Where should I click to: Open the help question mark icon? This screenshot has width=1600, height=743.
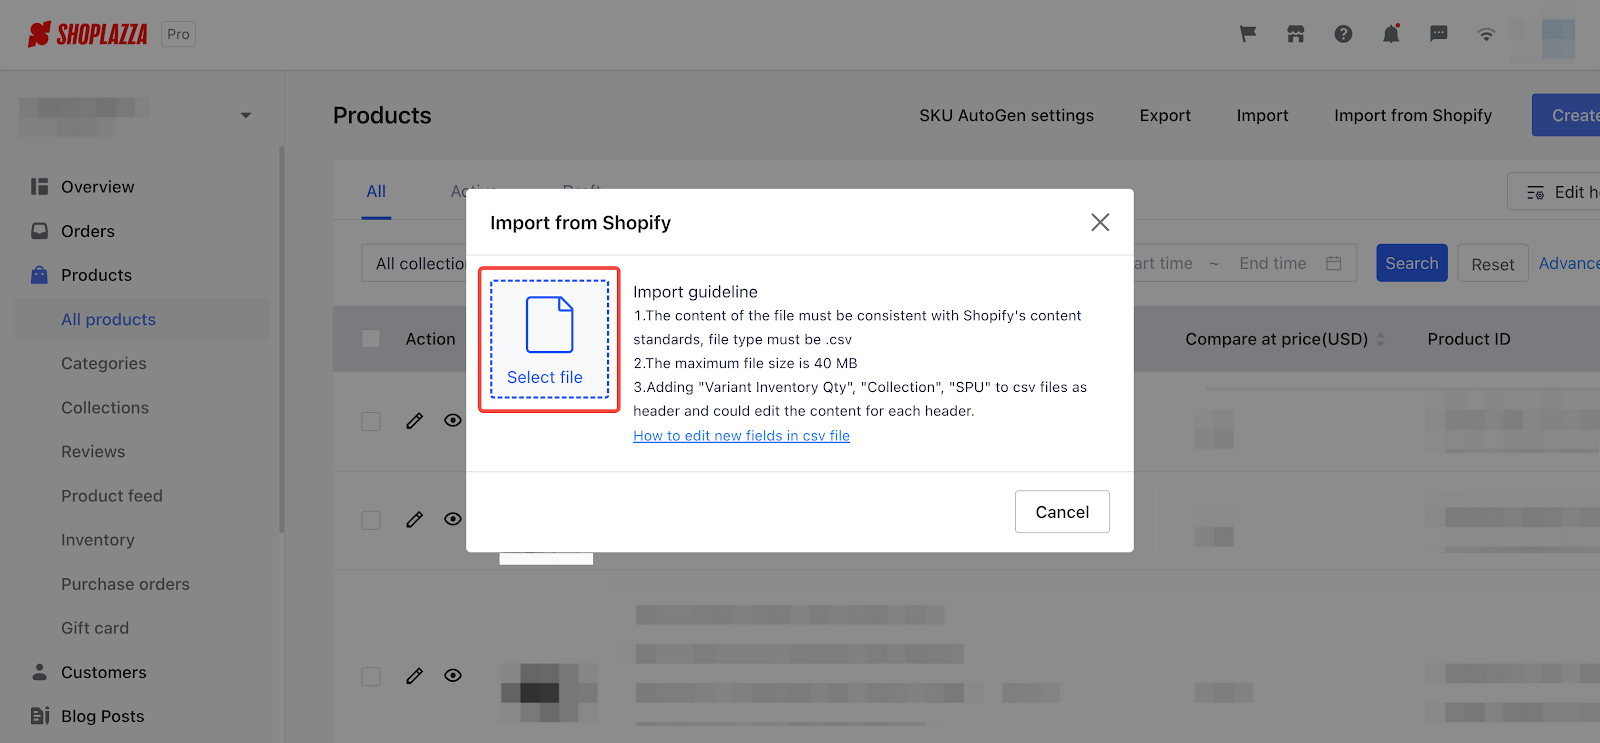coord(1343,34)
